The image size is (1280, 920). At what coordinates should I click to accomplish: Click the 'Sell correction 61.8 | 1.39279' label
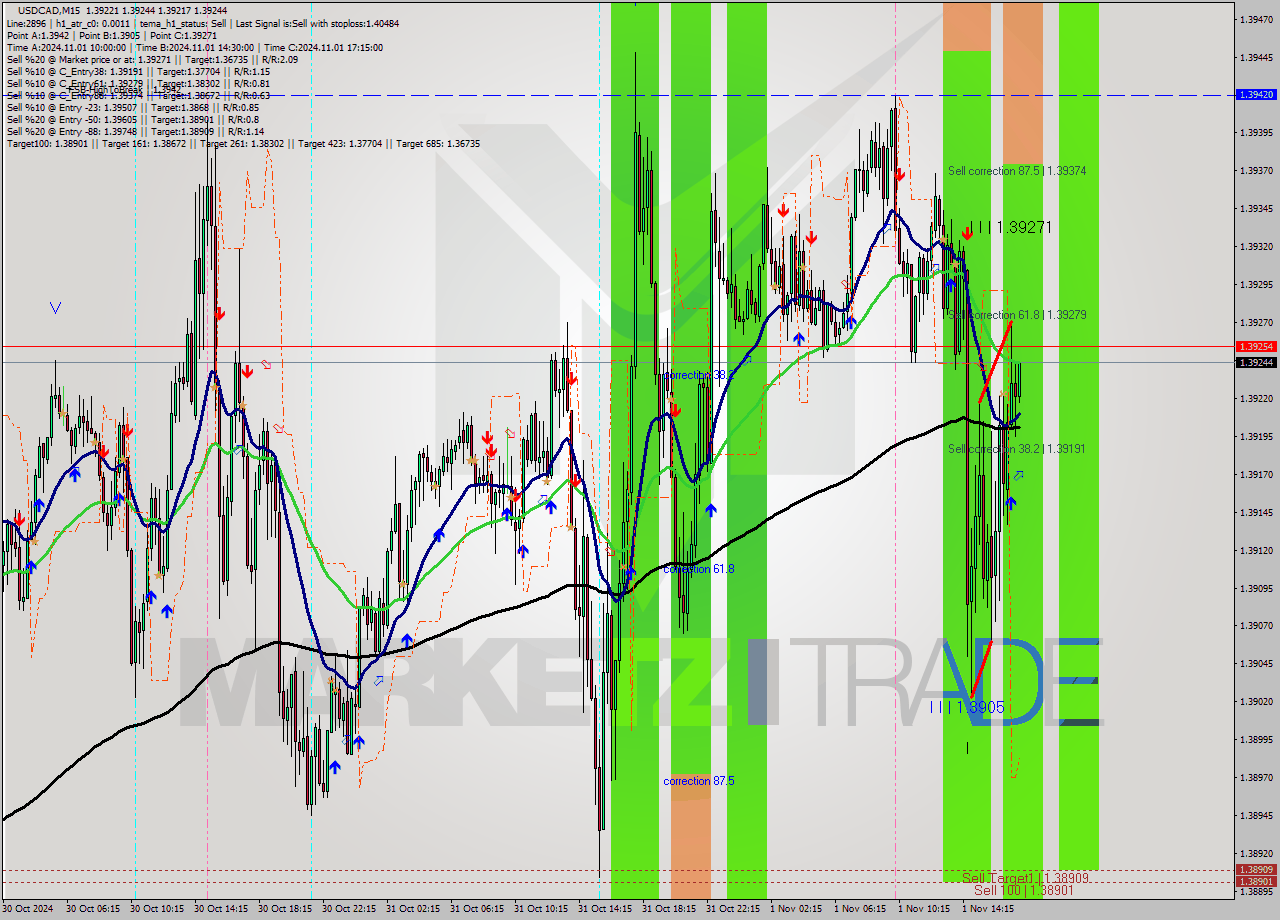(1017, 315)
